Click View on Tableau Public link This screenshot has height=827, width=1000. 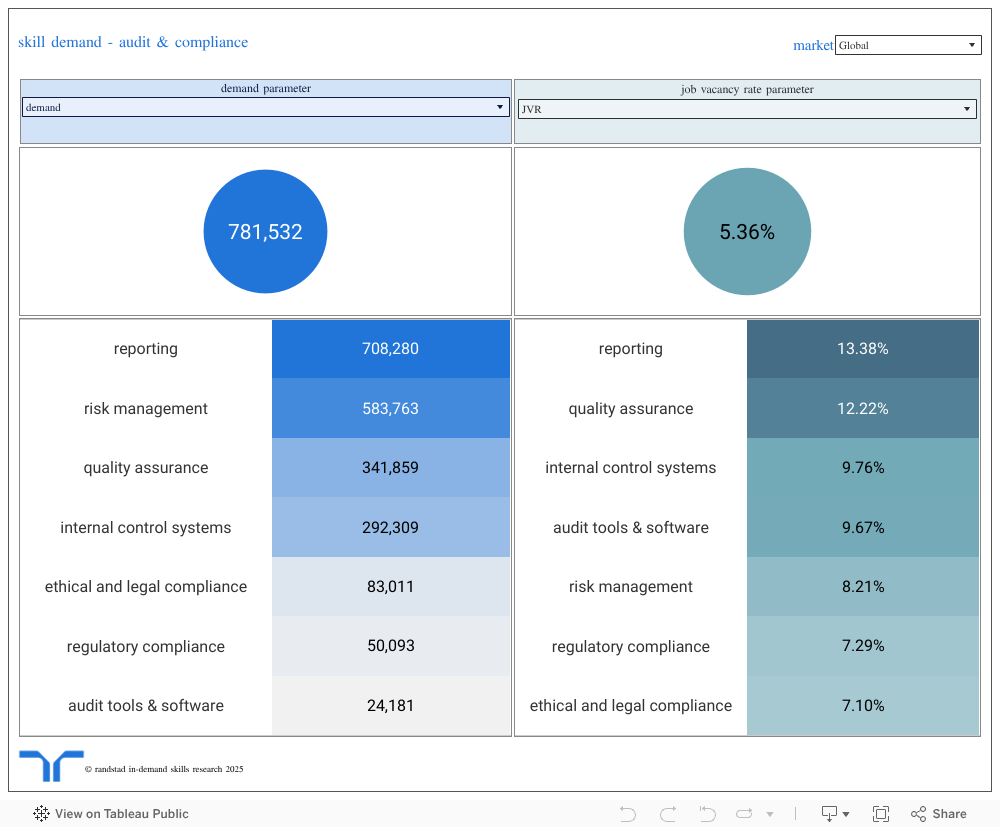[121, 814]
